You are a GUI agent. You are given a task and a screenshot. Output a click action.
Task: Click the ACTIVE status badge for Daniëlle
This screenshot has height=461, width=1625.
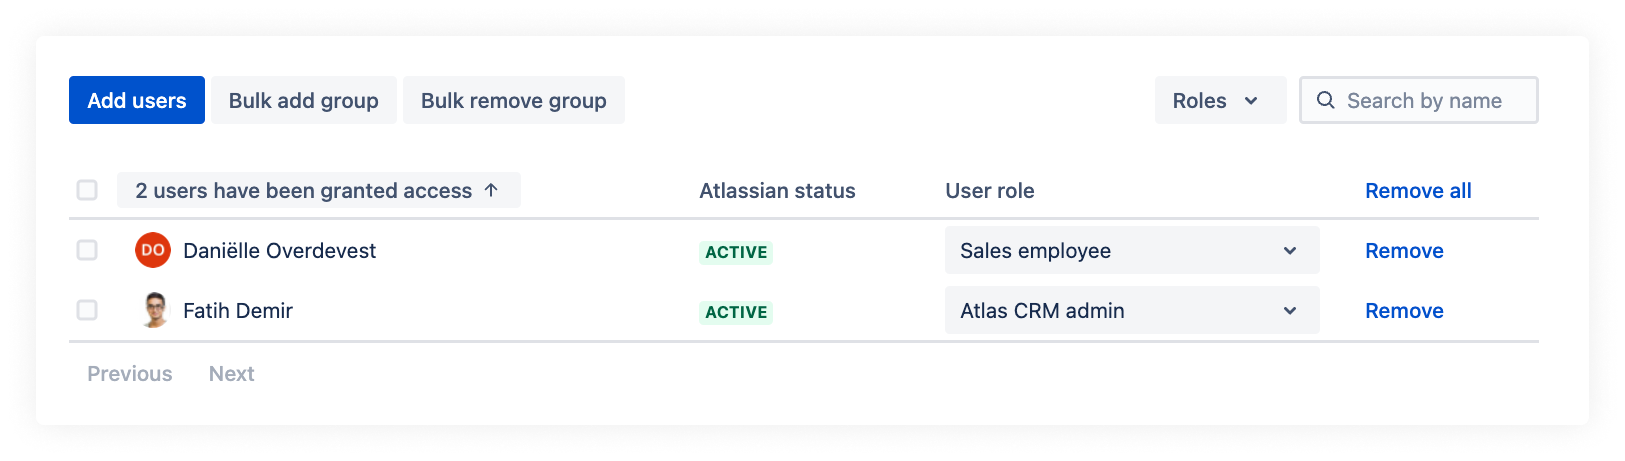coord(736,252)
